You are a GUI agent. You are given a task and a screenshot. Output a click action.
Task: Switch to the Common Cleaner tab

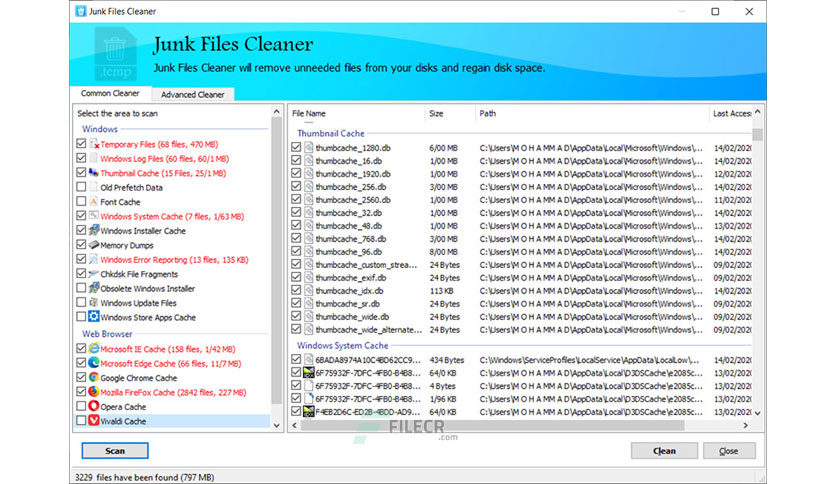coord(110,93)
